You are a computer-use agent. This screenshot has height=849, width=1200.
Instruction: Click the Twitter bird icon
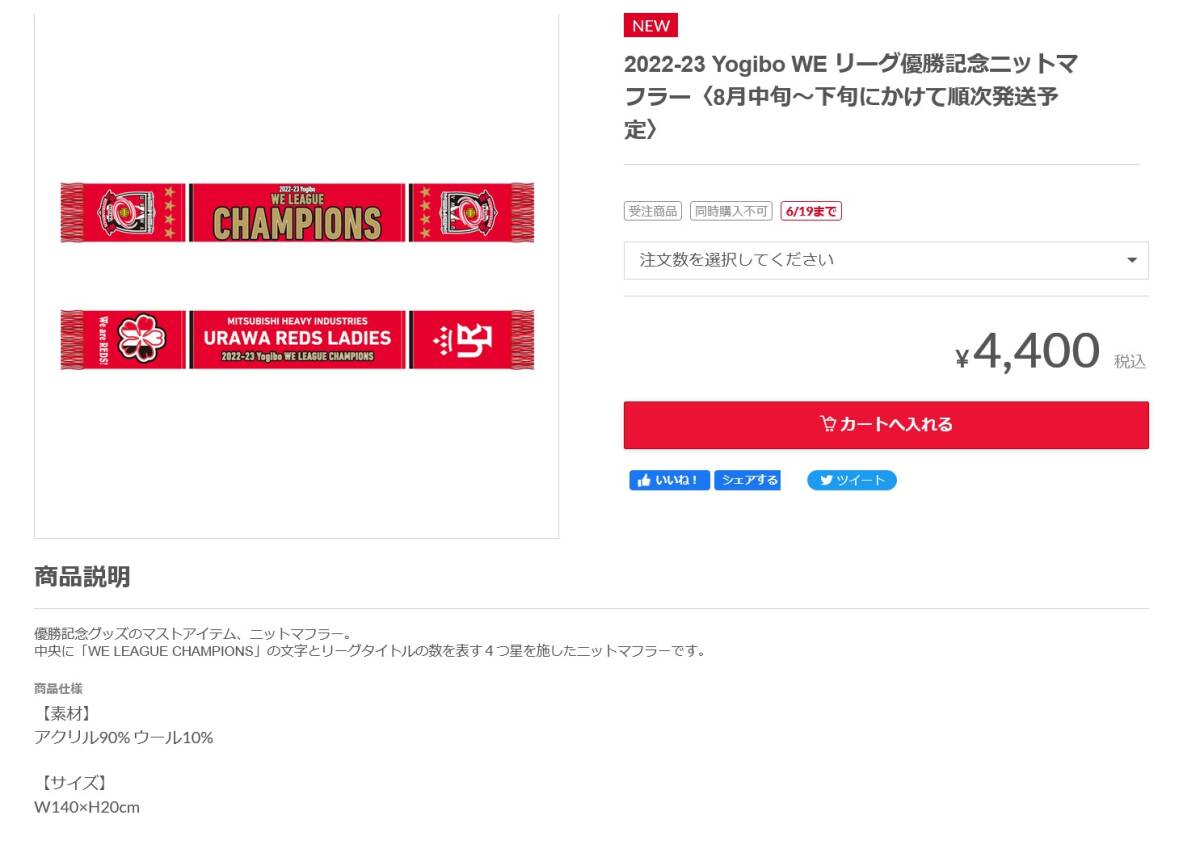(826, 481)
